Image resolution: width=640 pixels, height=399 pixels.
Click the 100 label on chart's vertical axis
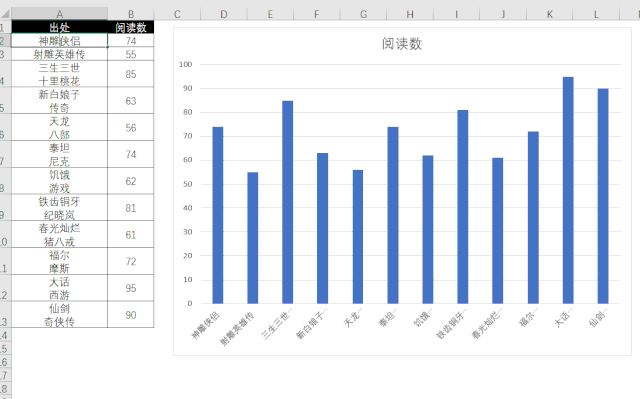click(x=185, y=64)
